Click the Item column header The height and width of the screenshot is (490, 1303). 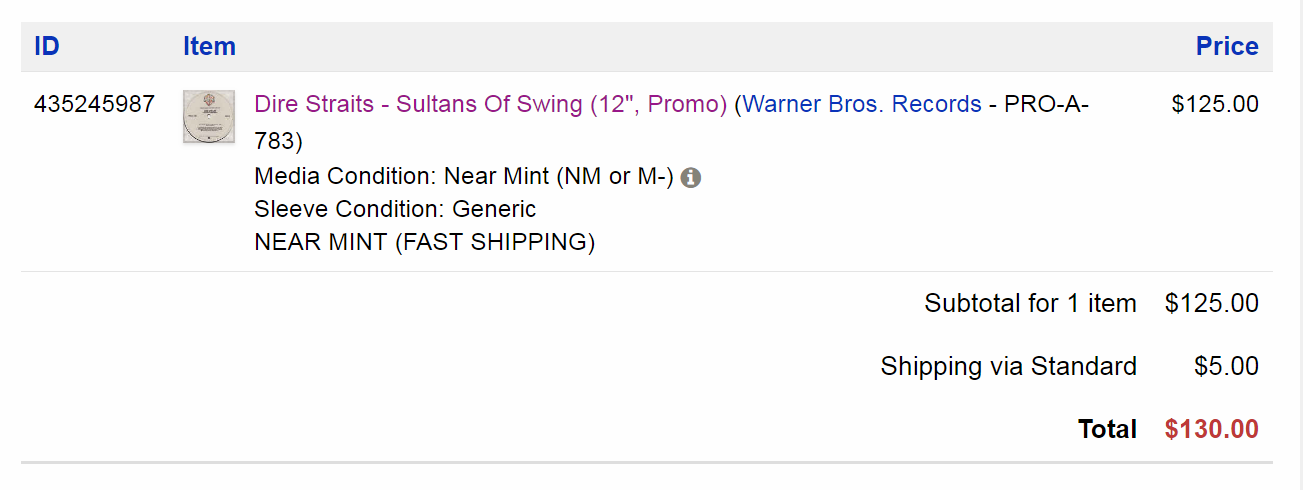click(x=209, y=46)
